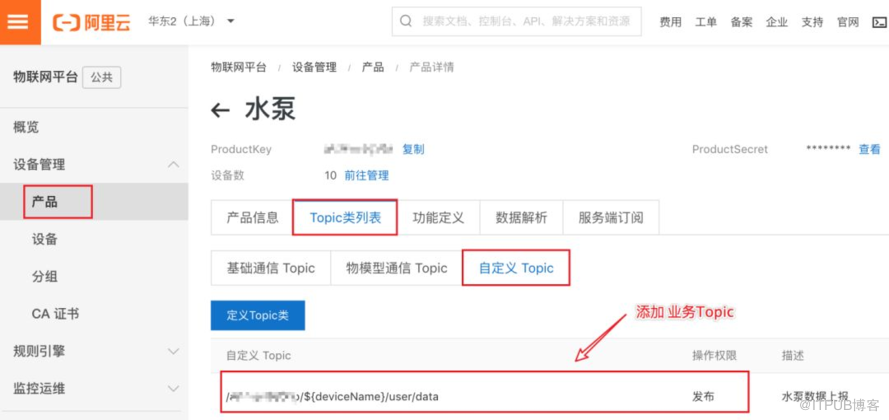The image size is (889, 420).
Task: Click the 物联网平台 sidebar title
Action: [45, 78]
